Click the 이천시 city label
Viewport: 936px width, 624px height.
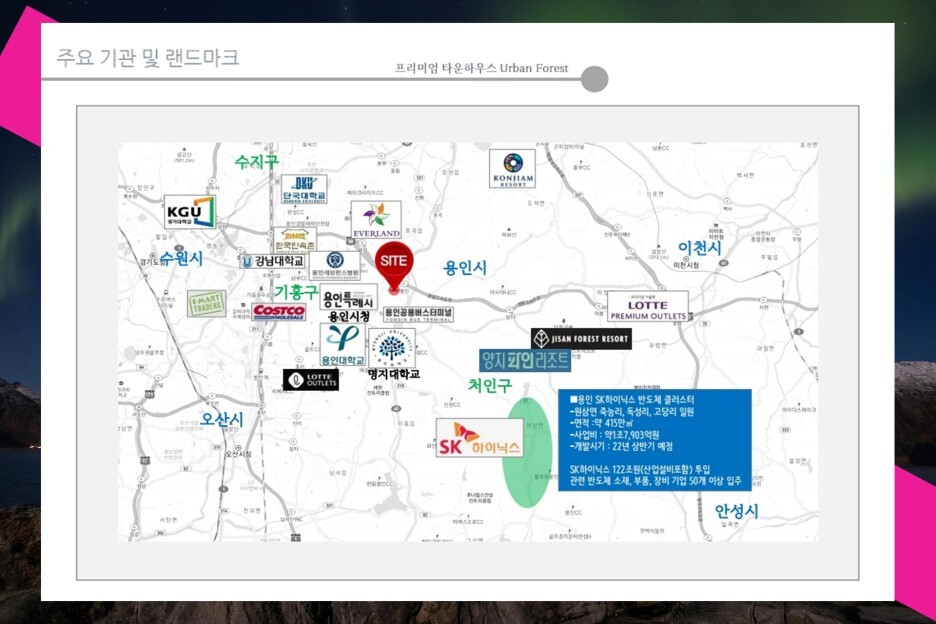[x=700, y=247]
